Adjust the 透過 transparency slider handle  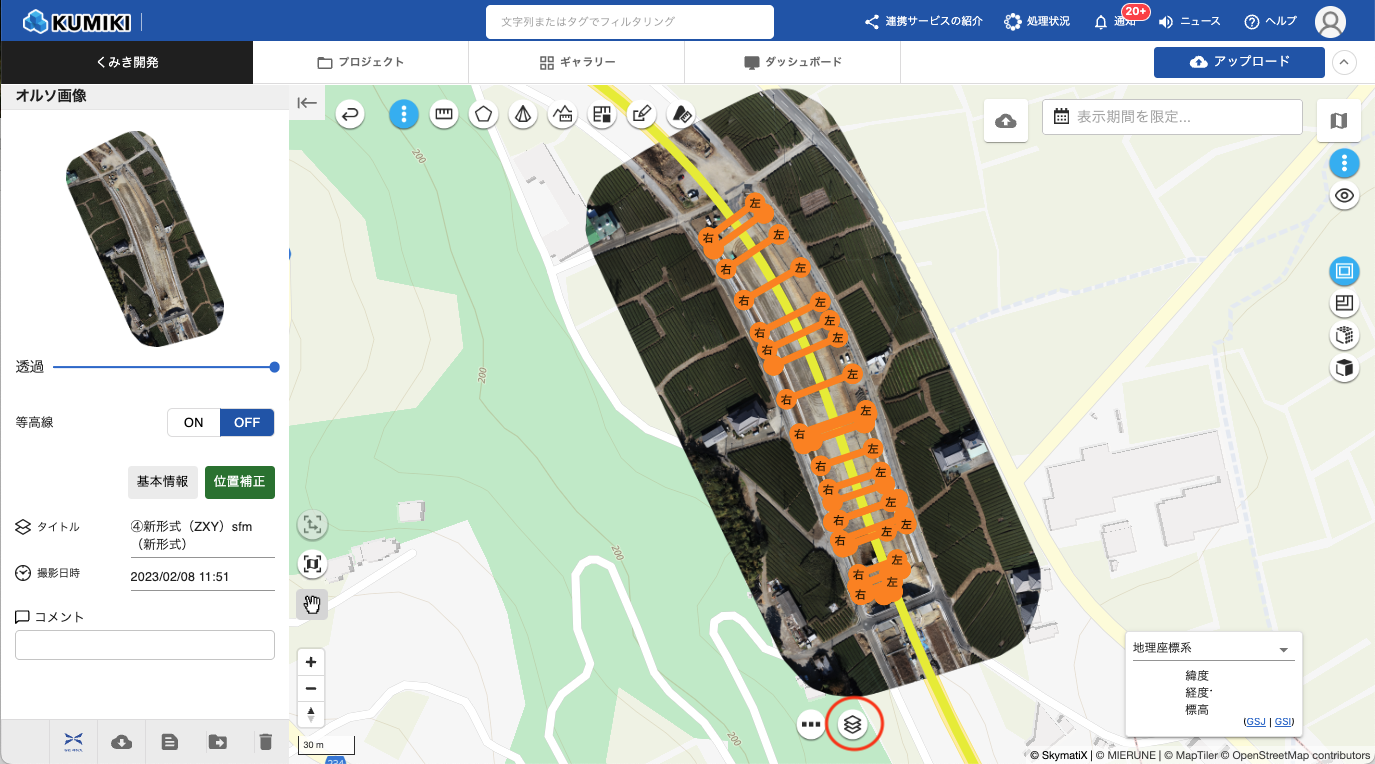pos(274,367)
